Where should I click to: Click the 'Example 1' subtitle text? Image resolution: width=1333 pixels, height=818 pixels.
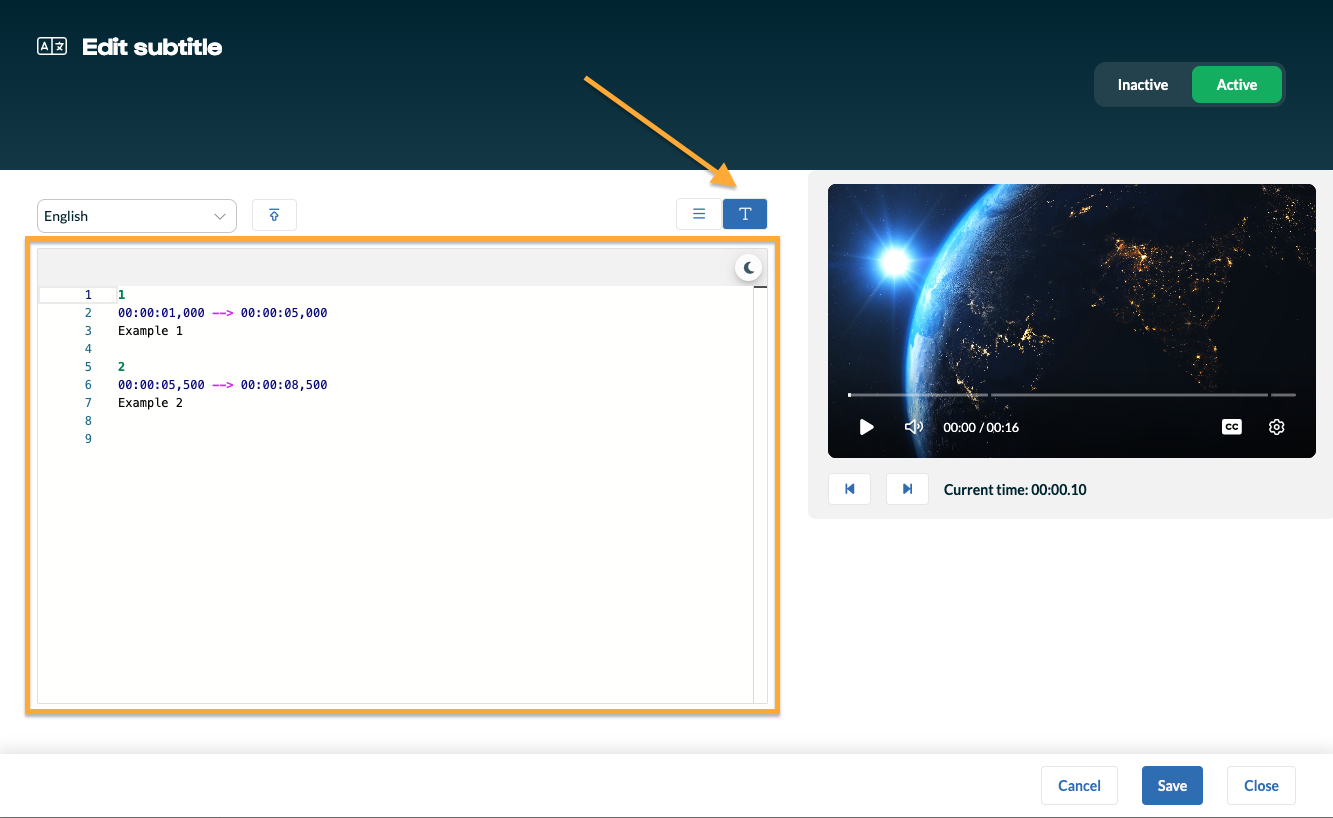tap(150, 331)
